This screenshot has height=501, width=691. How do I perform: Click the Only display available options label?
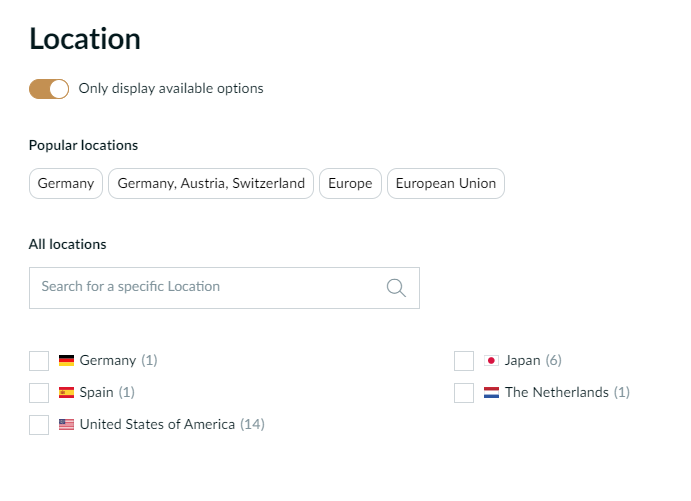pyautogui.click(x=171, y=89)
